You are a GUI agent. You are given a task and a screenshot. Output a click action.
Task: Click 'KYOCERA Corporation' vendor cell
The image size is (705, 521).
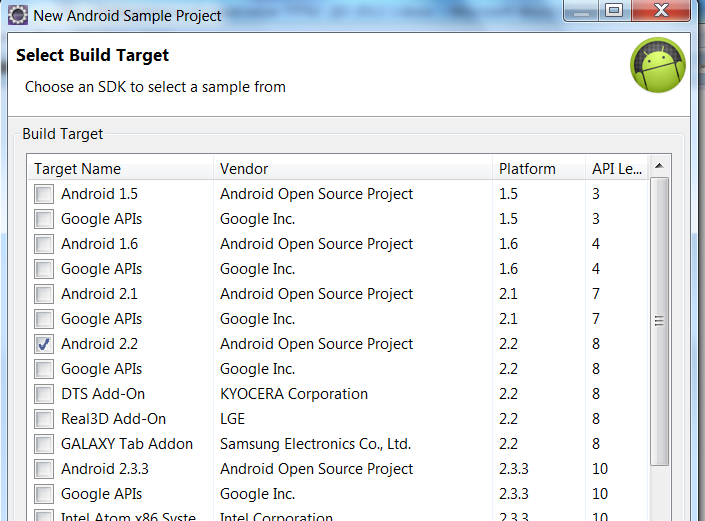pyautogui.click(x=294, y=394)
